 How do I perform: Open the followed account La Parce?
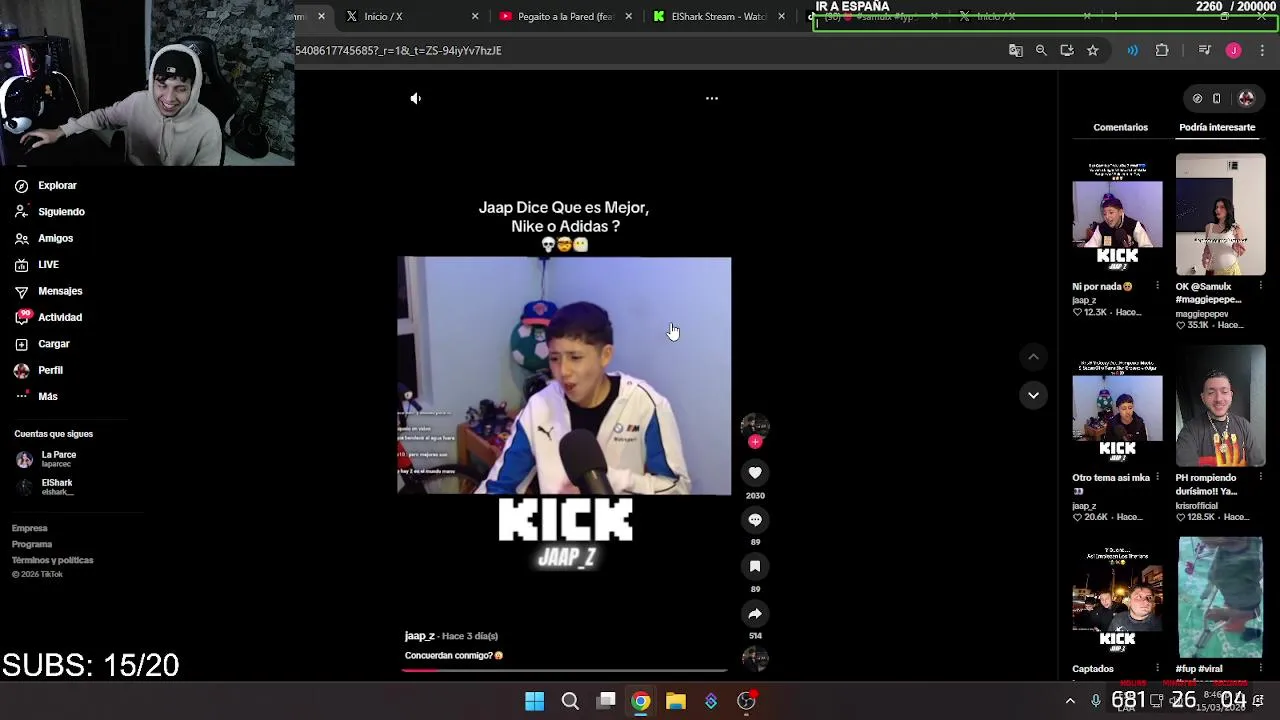point(46,459)
